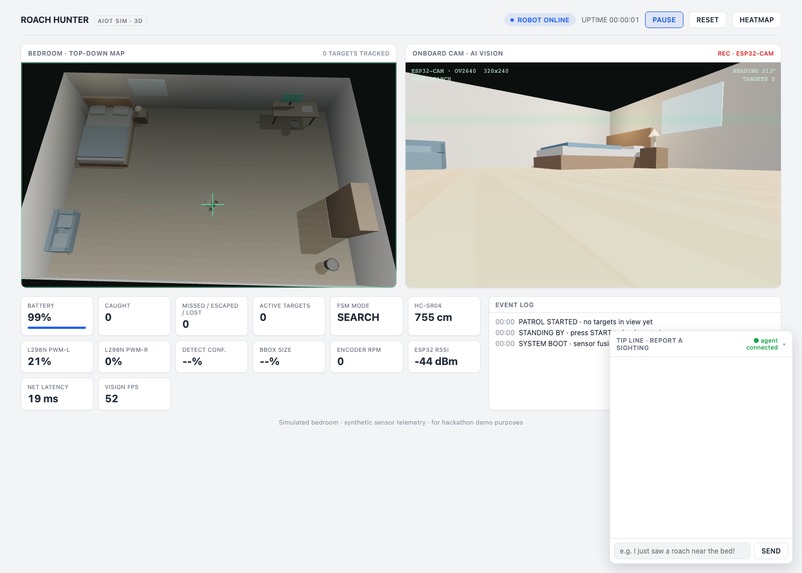This screenshot has height=573, width=802.
Task: Send the tip line message
Action: [x=771, y=551]
